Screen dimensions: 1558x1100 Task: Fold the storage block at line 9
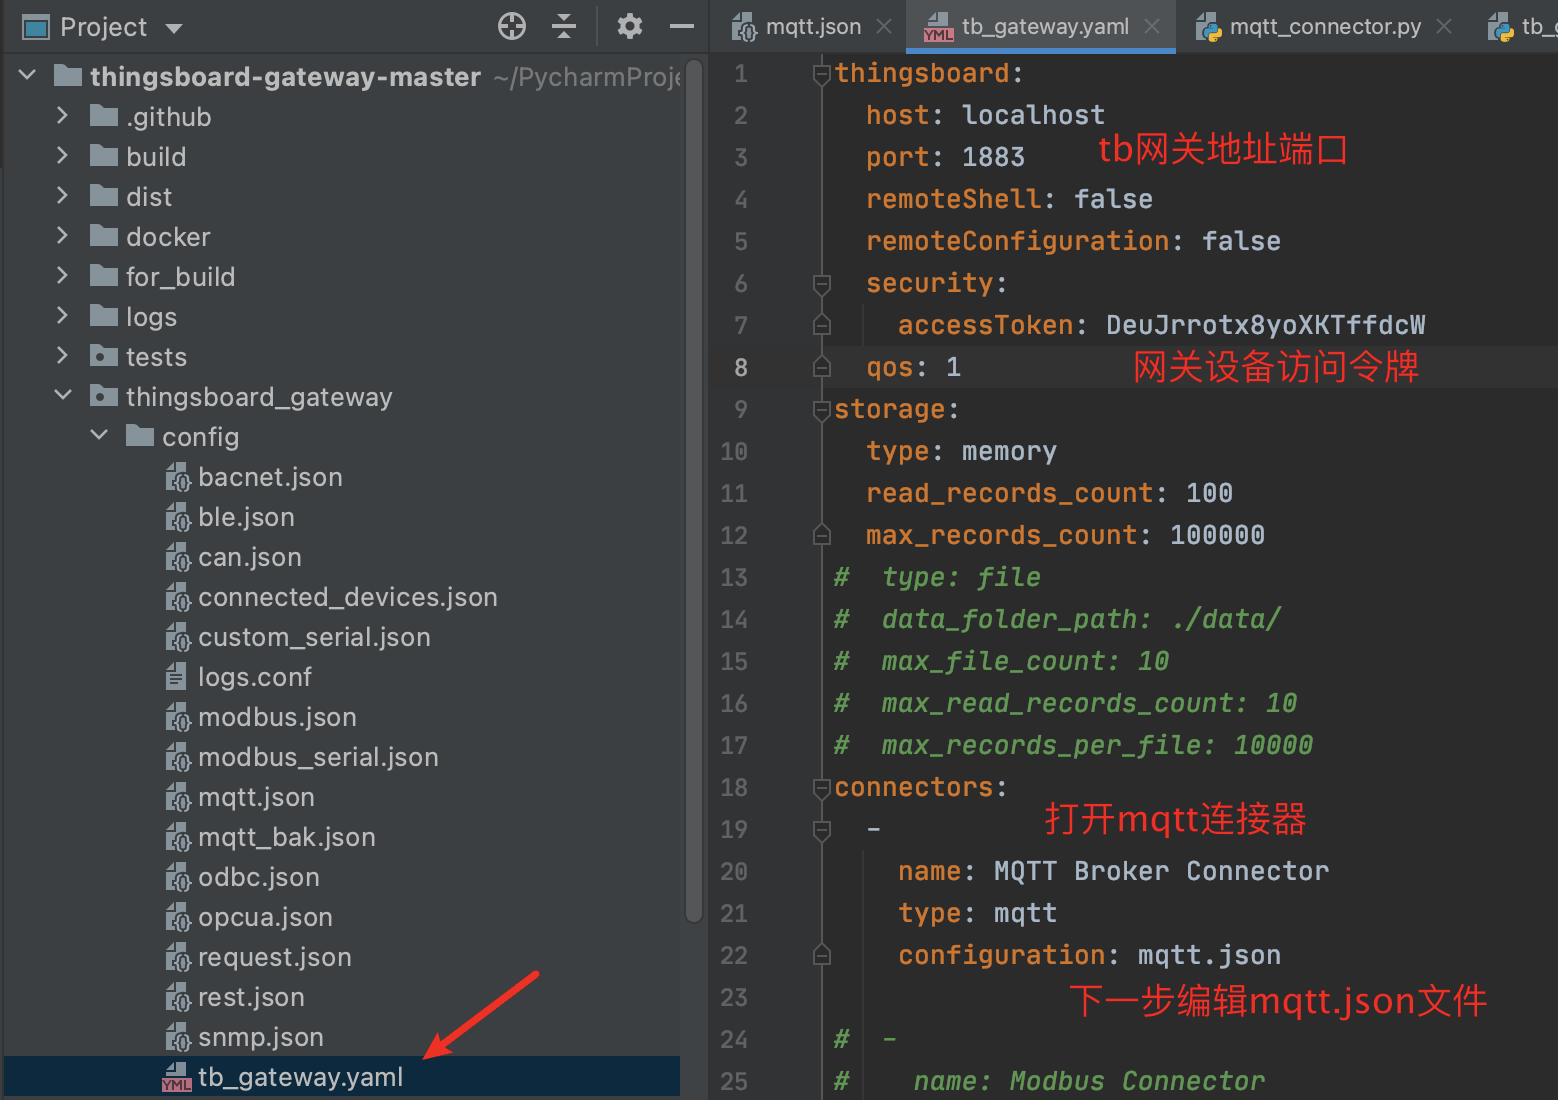822,409
